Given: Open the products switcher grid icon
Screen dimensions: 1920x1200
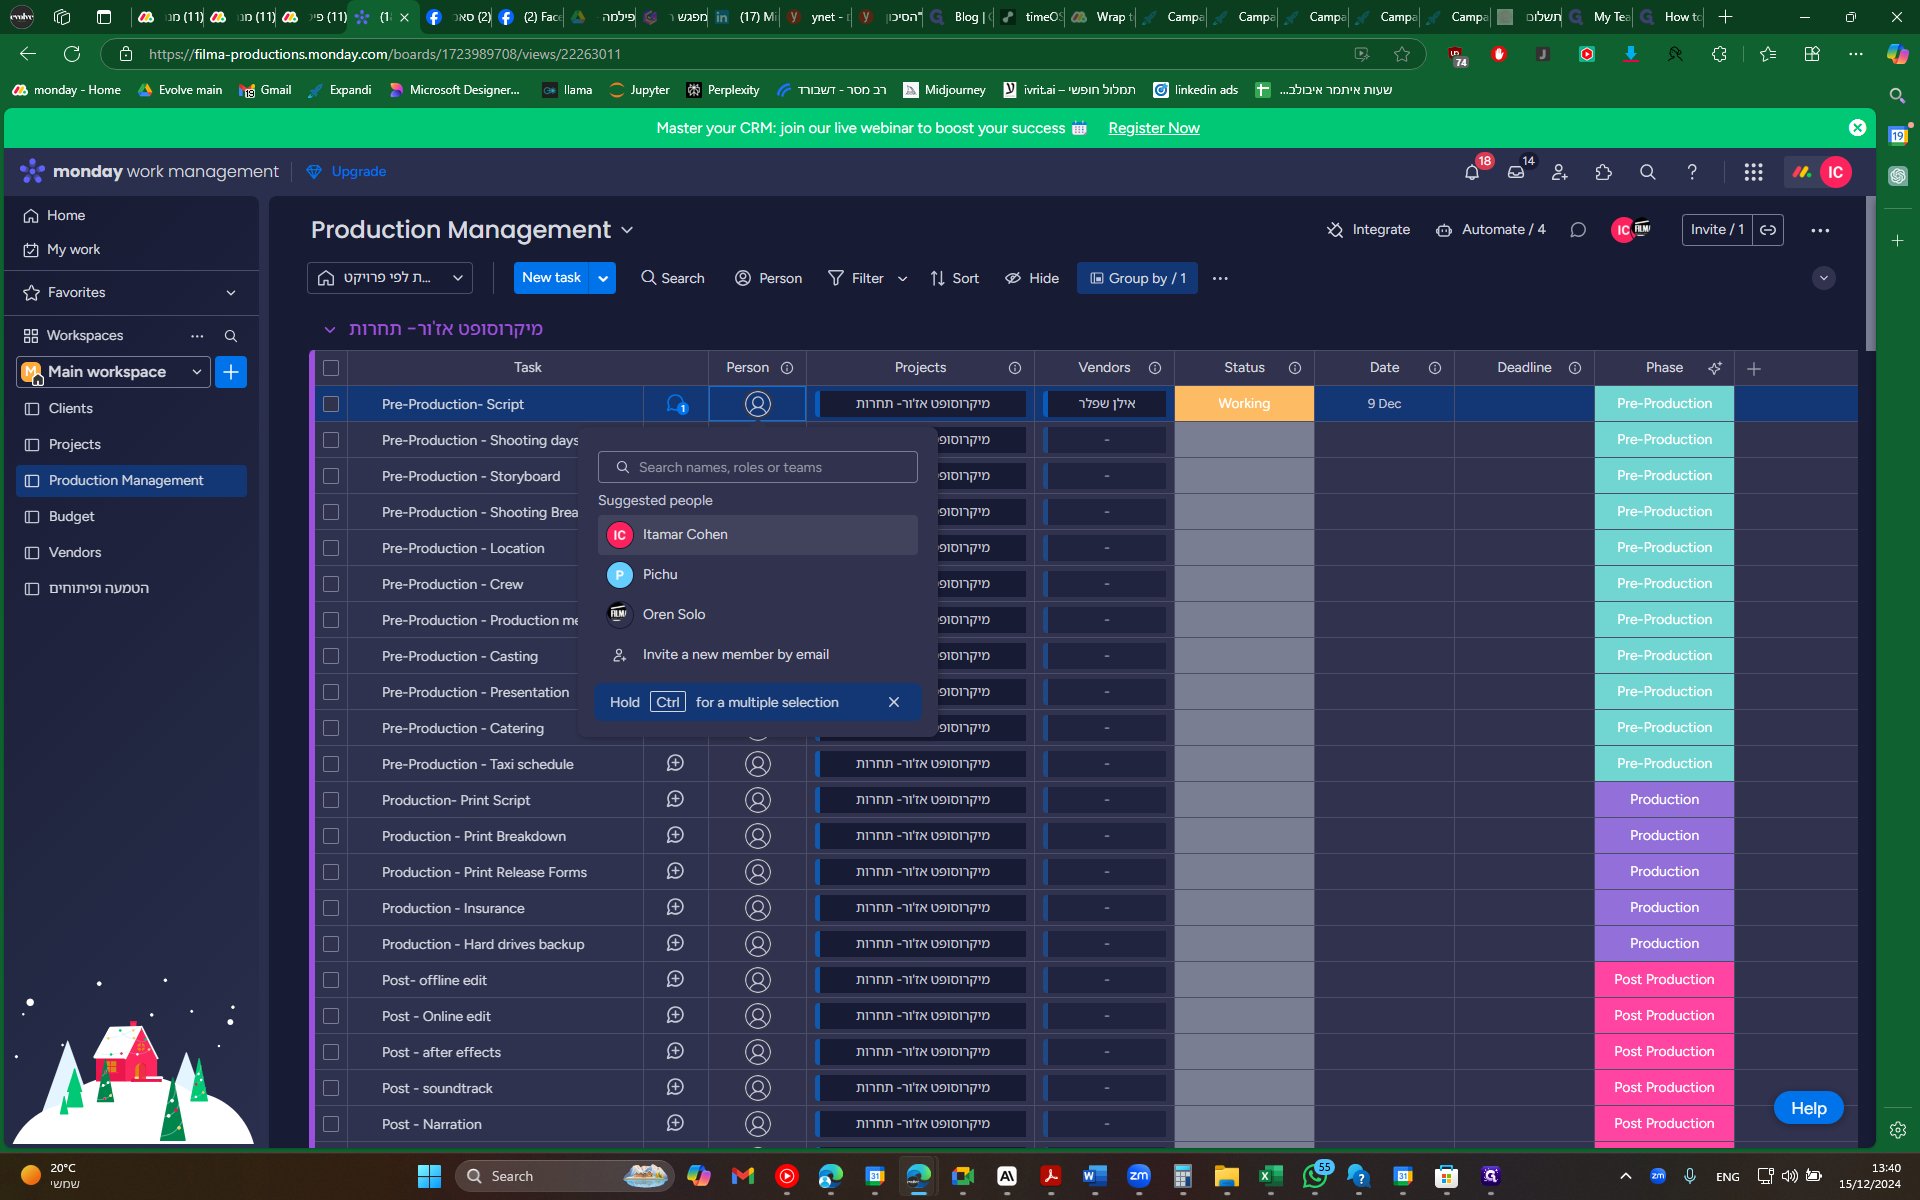Looking at the screenshot, I should pos(1753,172).
